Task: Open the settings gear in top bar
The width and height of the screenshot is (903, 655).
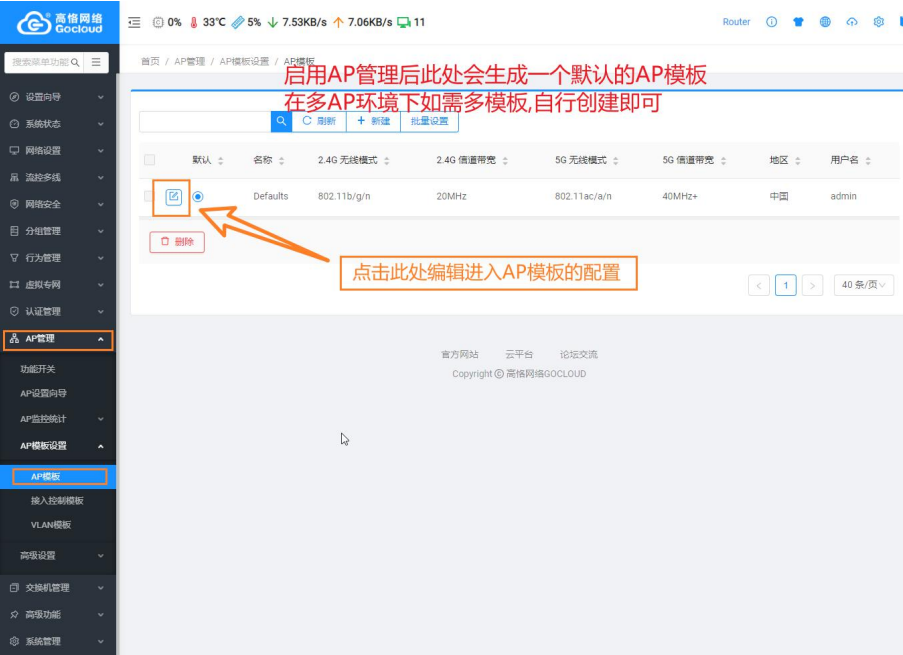Action: point(878,22)
